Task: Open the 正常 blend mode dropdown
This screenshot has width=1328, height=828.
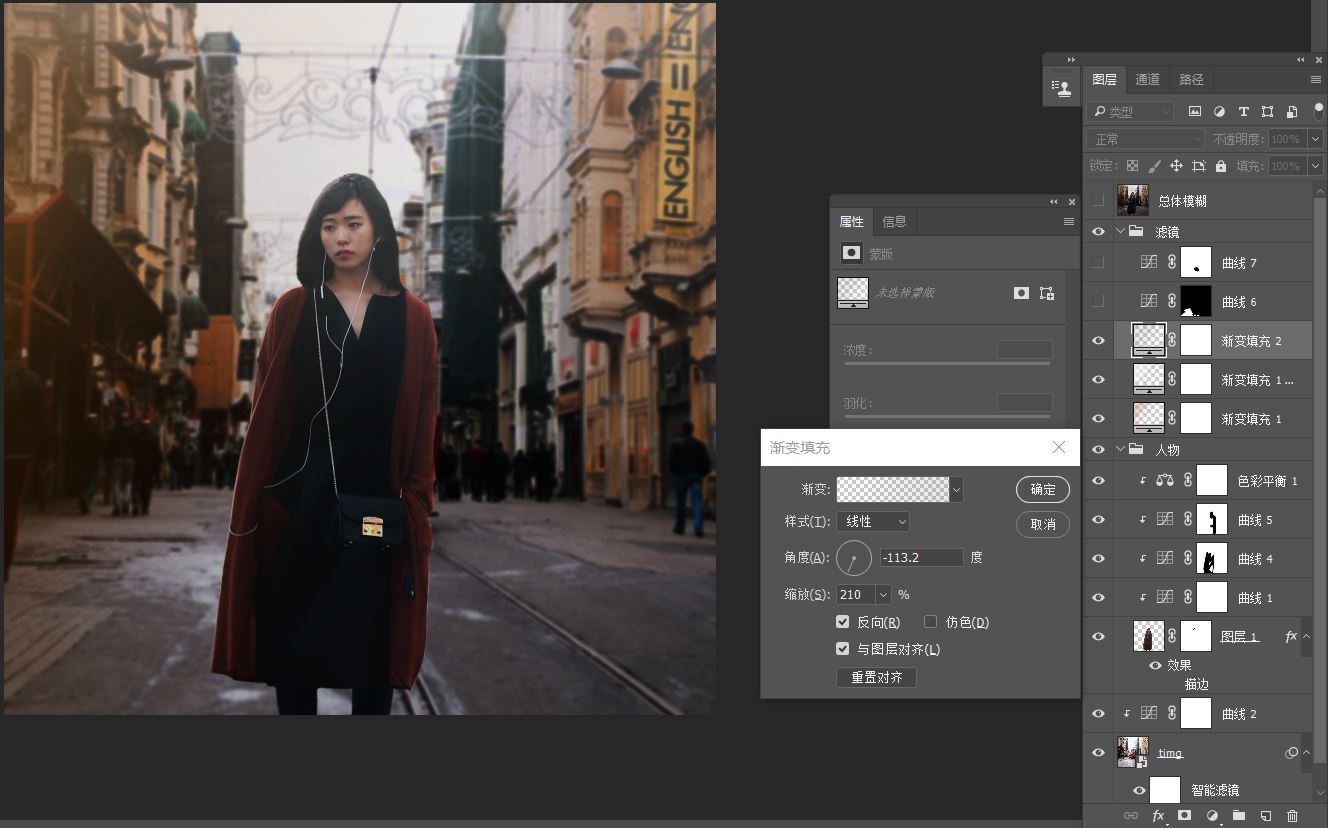Action: pyautogui.click(x=1145, y=139)
